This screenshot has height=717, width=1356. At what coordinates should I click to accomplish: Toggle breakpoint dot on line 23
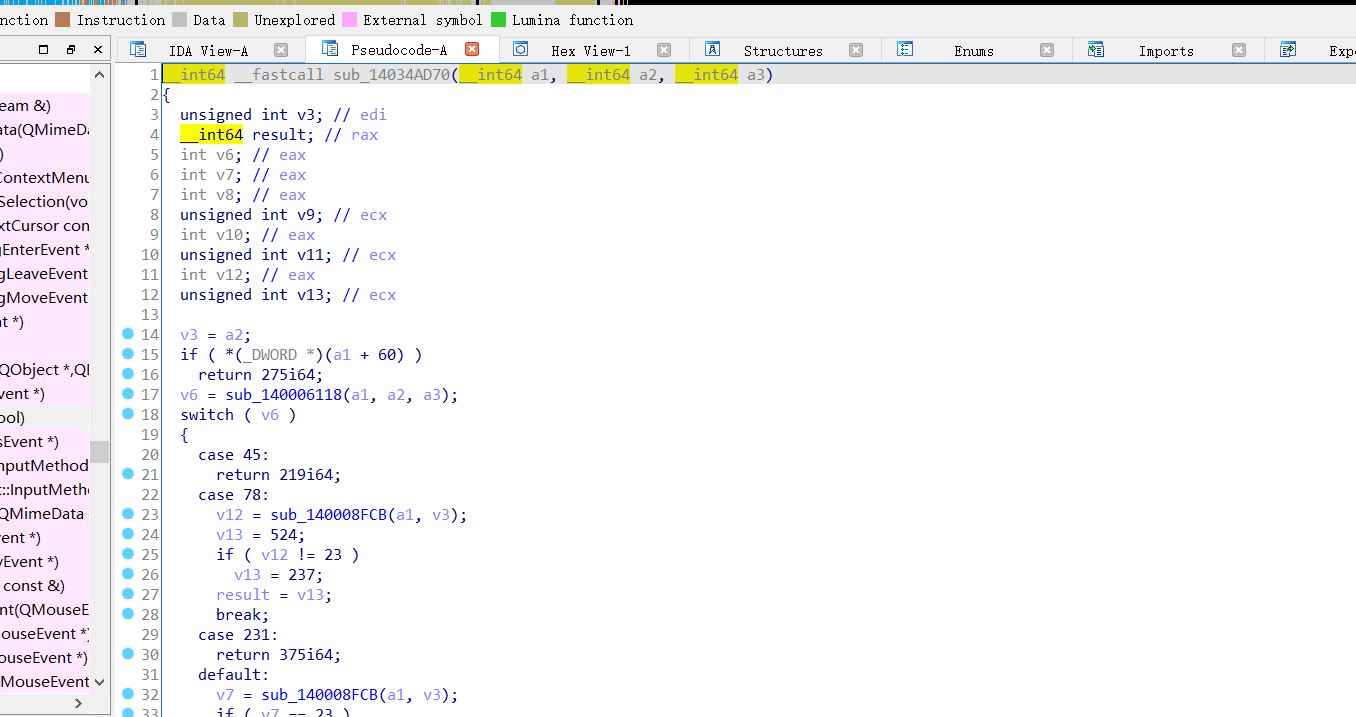tap(128, 514)
